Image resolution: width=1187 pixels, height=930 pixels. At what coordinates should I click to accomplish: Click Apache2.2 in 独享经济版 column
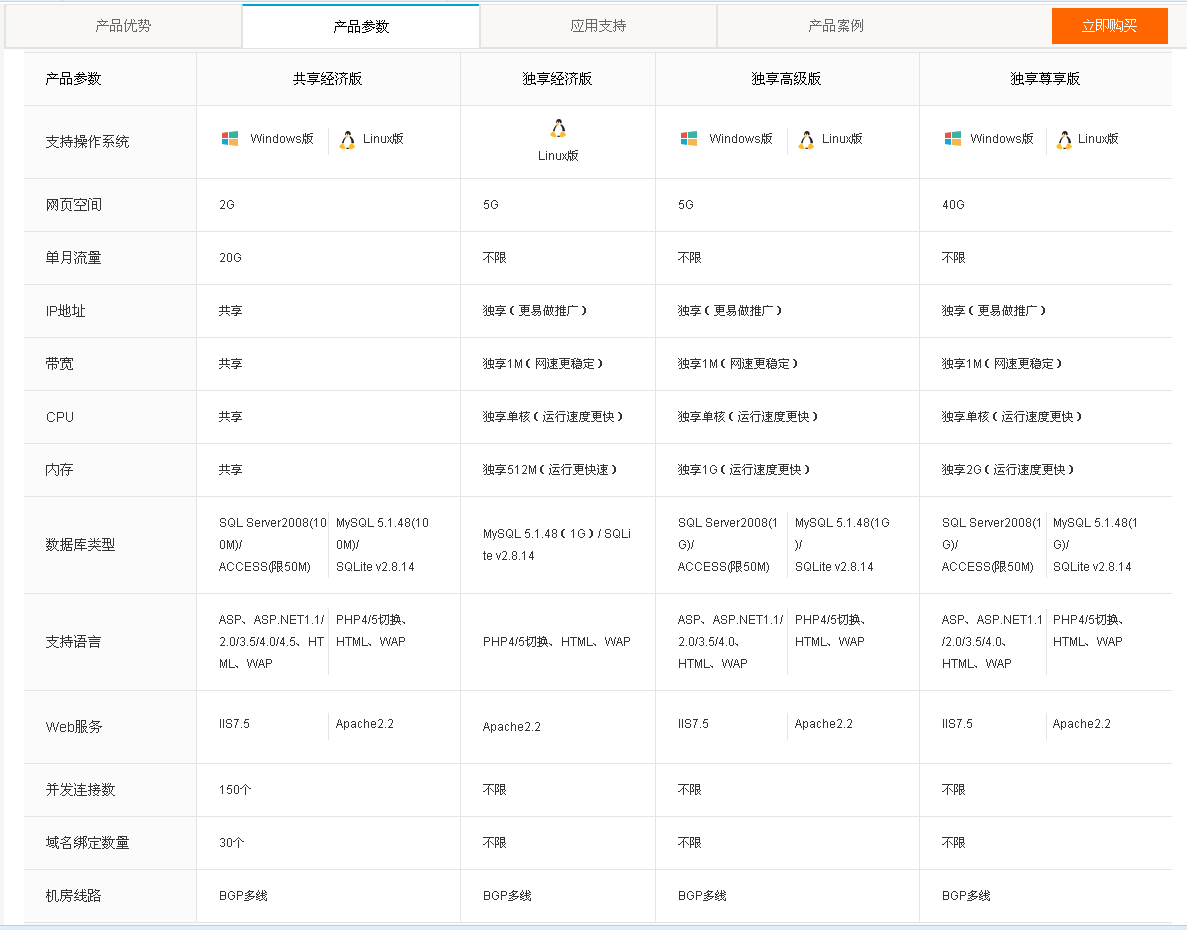tap(512, 726)
